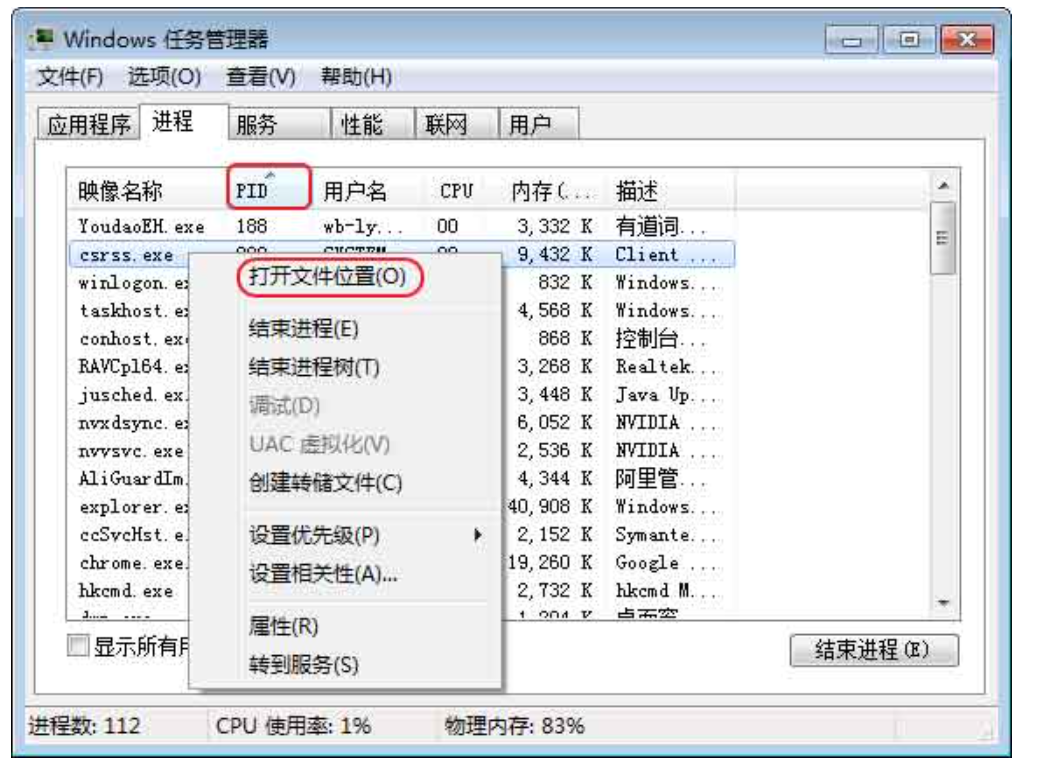Open 设置相关性 from context menu
1048x762 pixels.
click(323, 574)
